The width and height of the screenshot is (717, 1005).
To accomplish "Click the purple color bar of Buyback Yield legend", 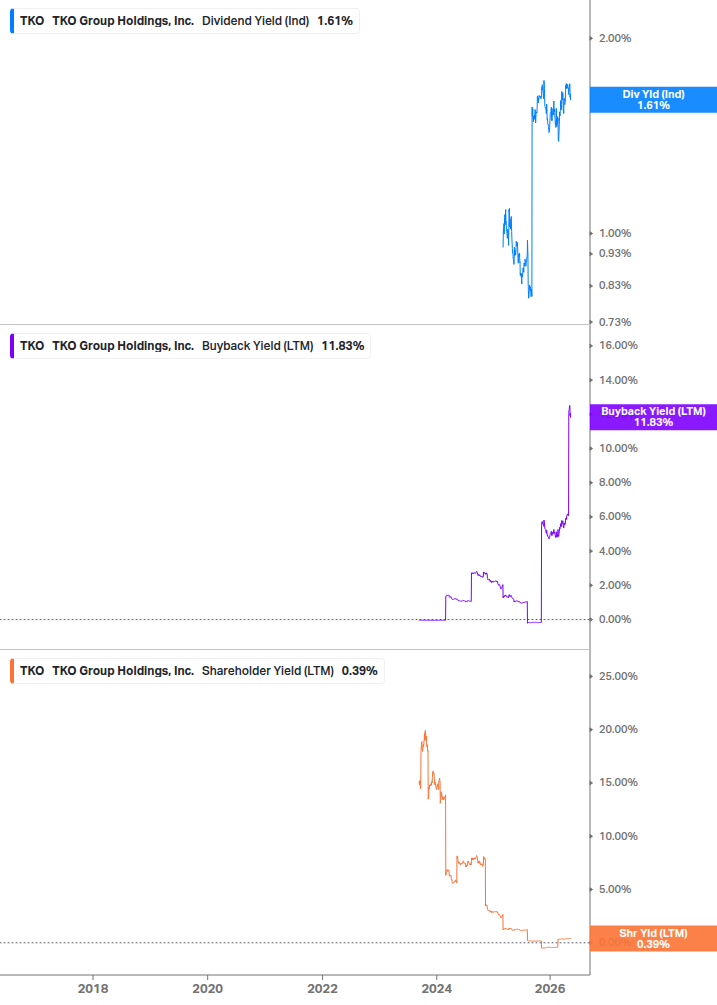I will (12, 346).
